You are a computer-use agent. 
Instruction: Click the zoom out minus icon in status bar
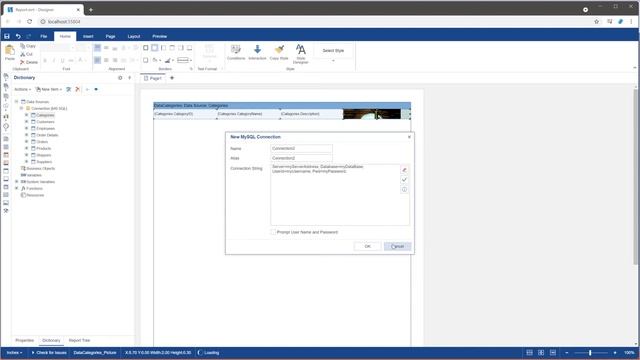click(567, 353)
